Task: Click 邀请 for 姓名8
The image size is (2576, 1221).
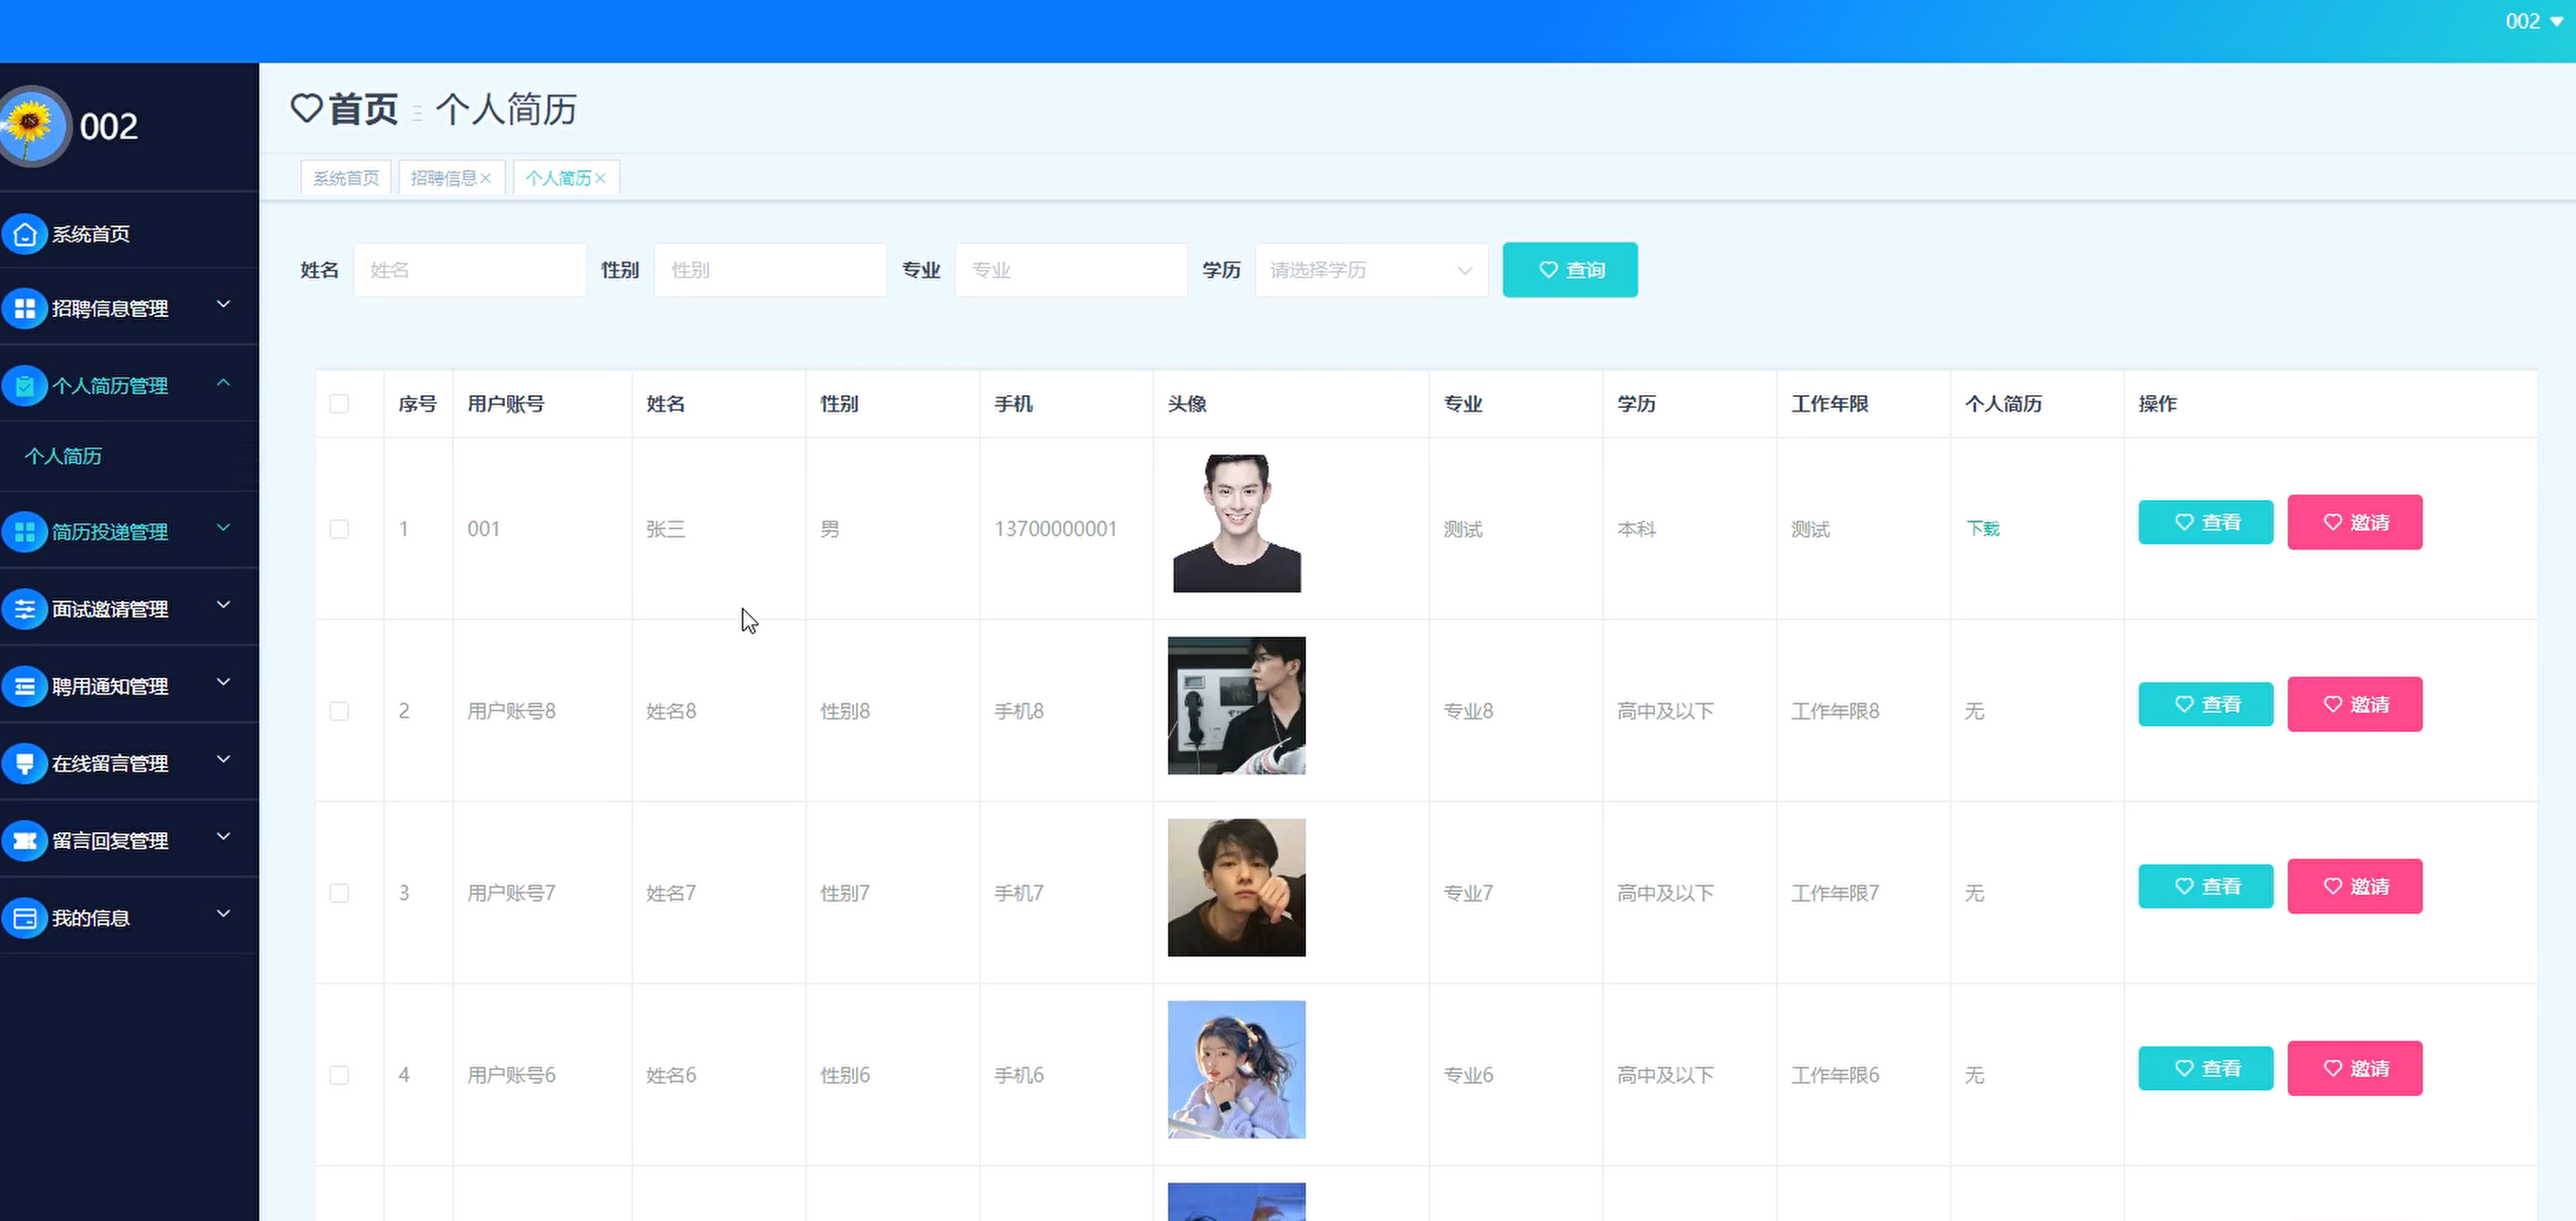Action: [2355, 704]
